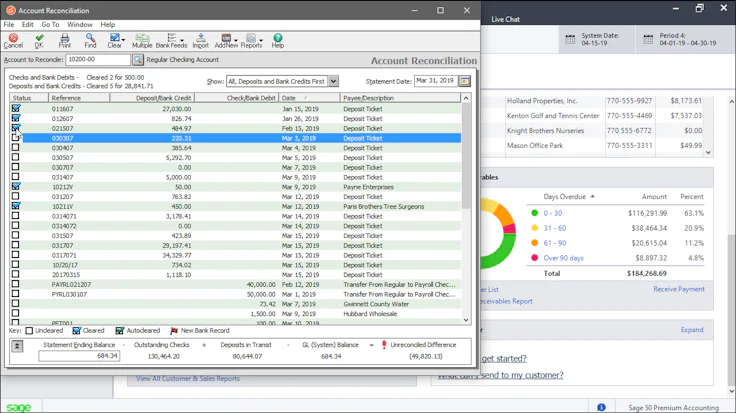Open the Show filter dropdown

pos(333,81)
